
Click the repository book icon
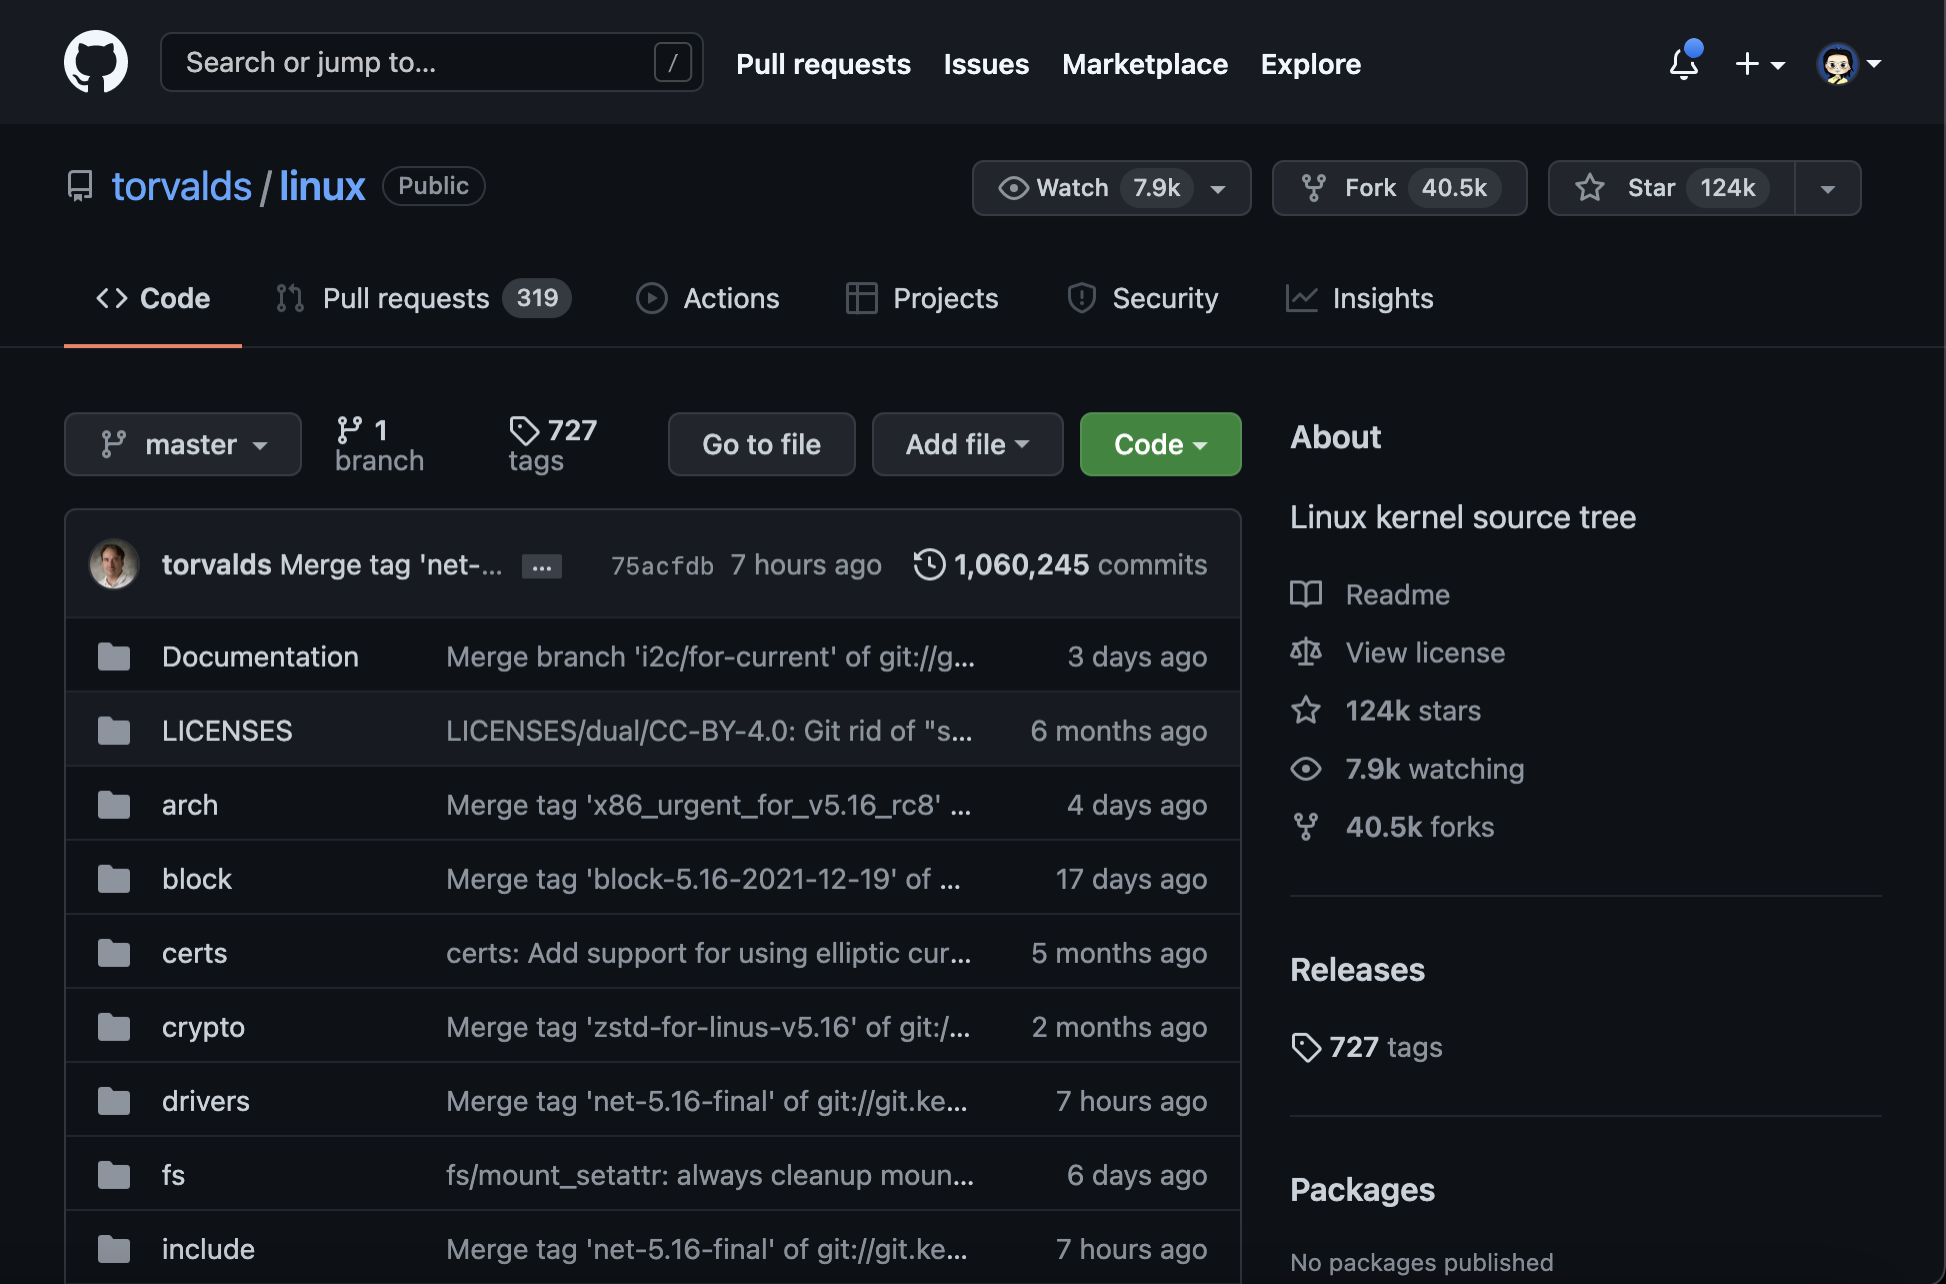(80, 186)
